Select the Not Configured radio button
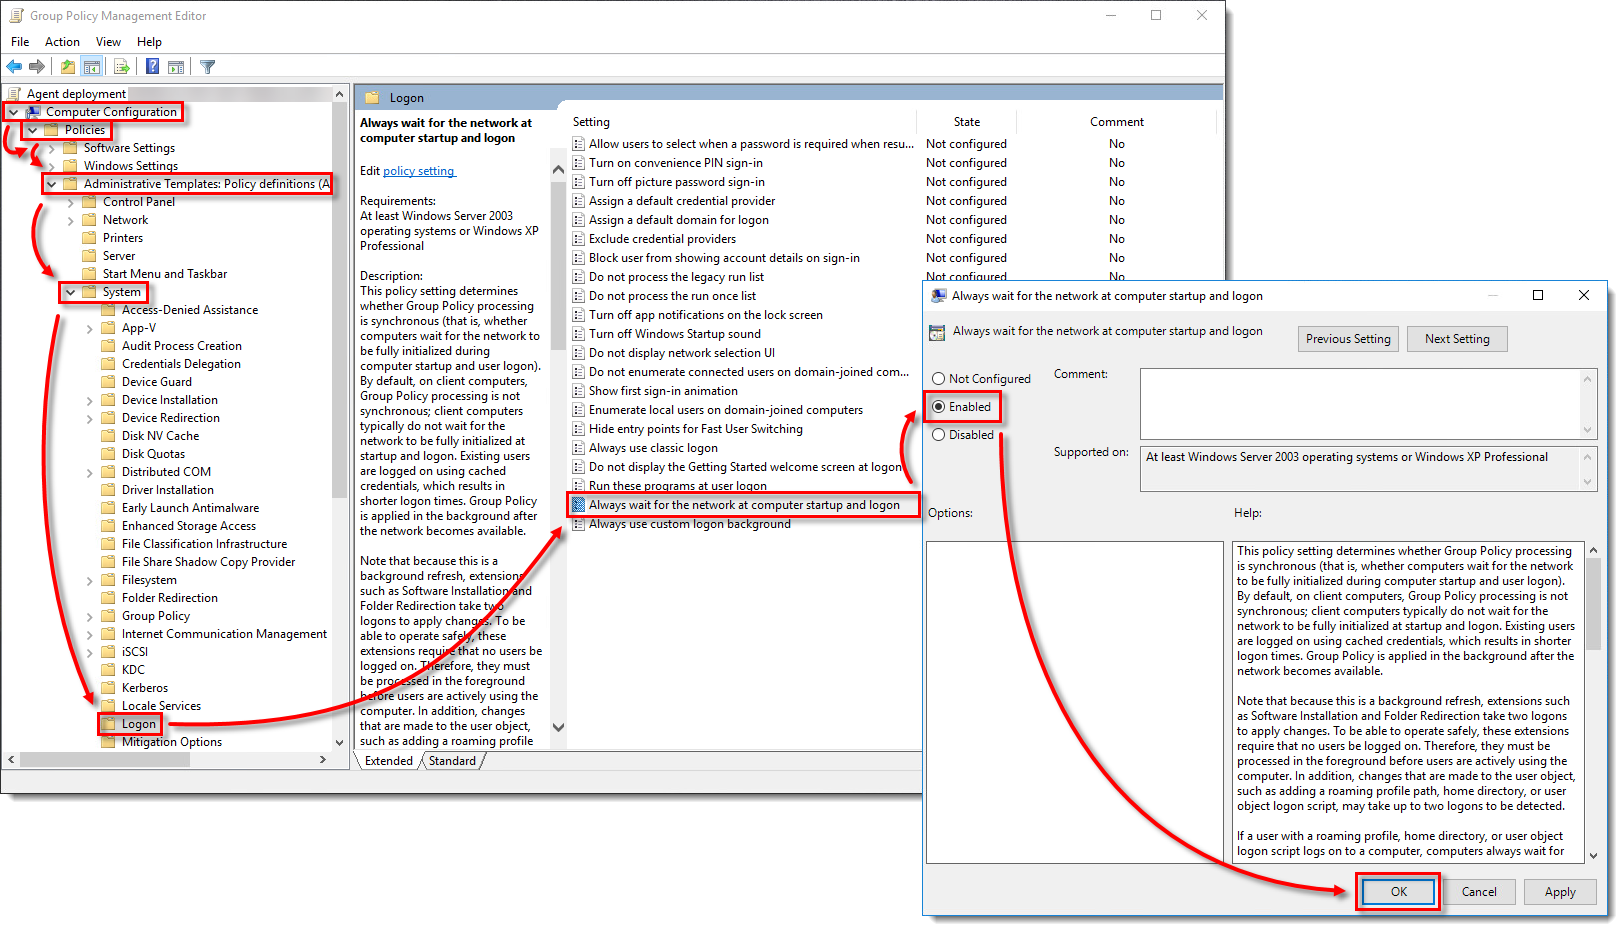This screenshot has height=926, width=1620. tap(938, 379)
